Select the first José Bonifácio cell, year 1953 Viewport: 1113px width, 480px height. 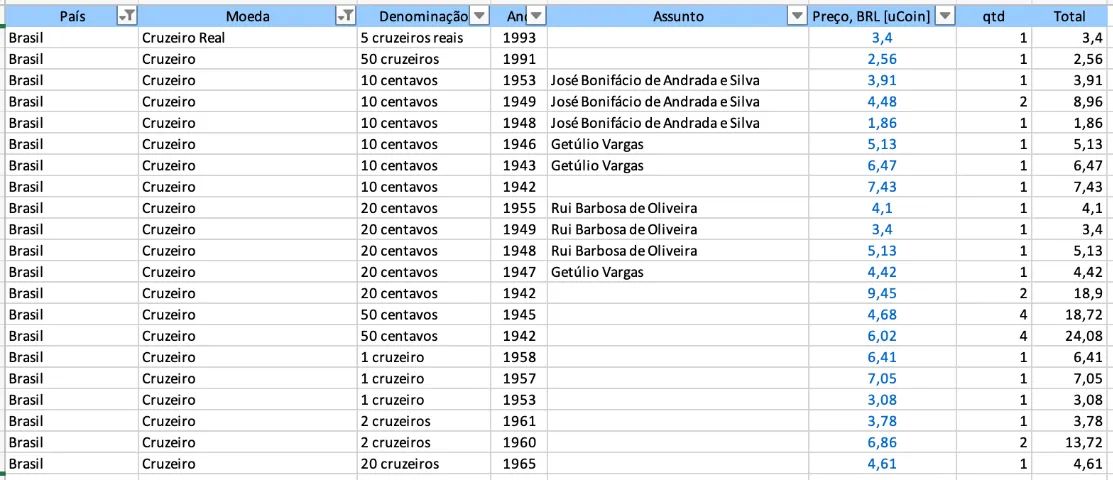pyautogui.click(x=678, y=80)
